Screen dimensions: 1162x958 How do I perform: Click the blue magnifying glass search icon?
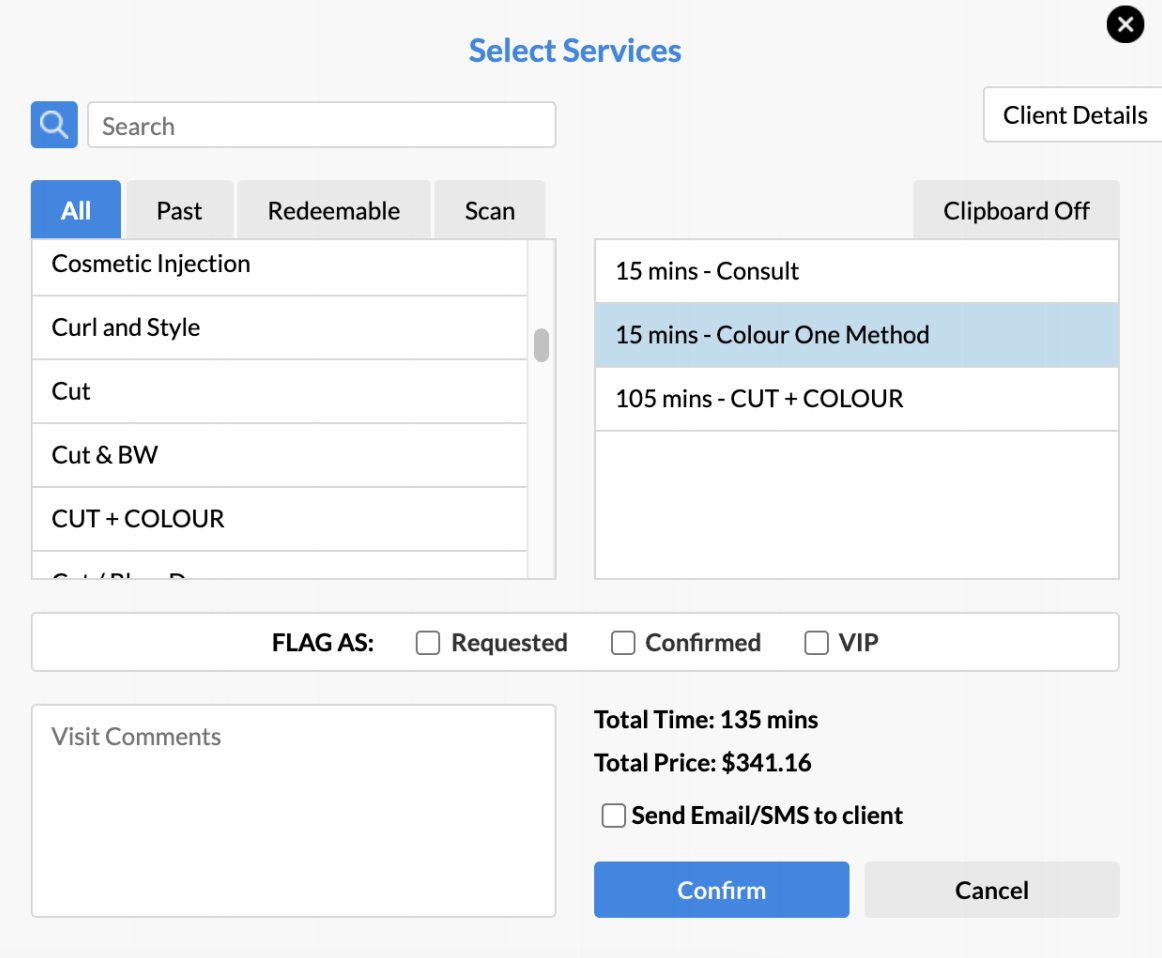click(54, 125)
